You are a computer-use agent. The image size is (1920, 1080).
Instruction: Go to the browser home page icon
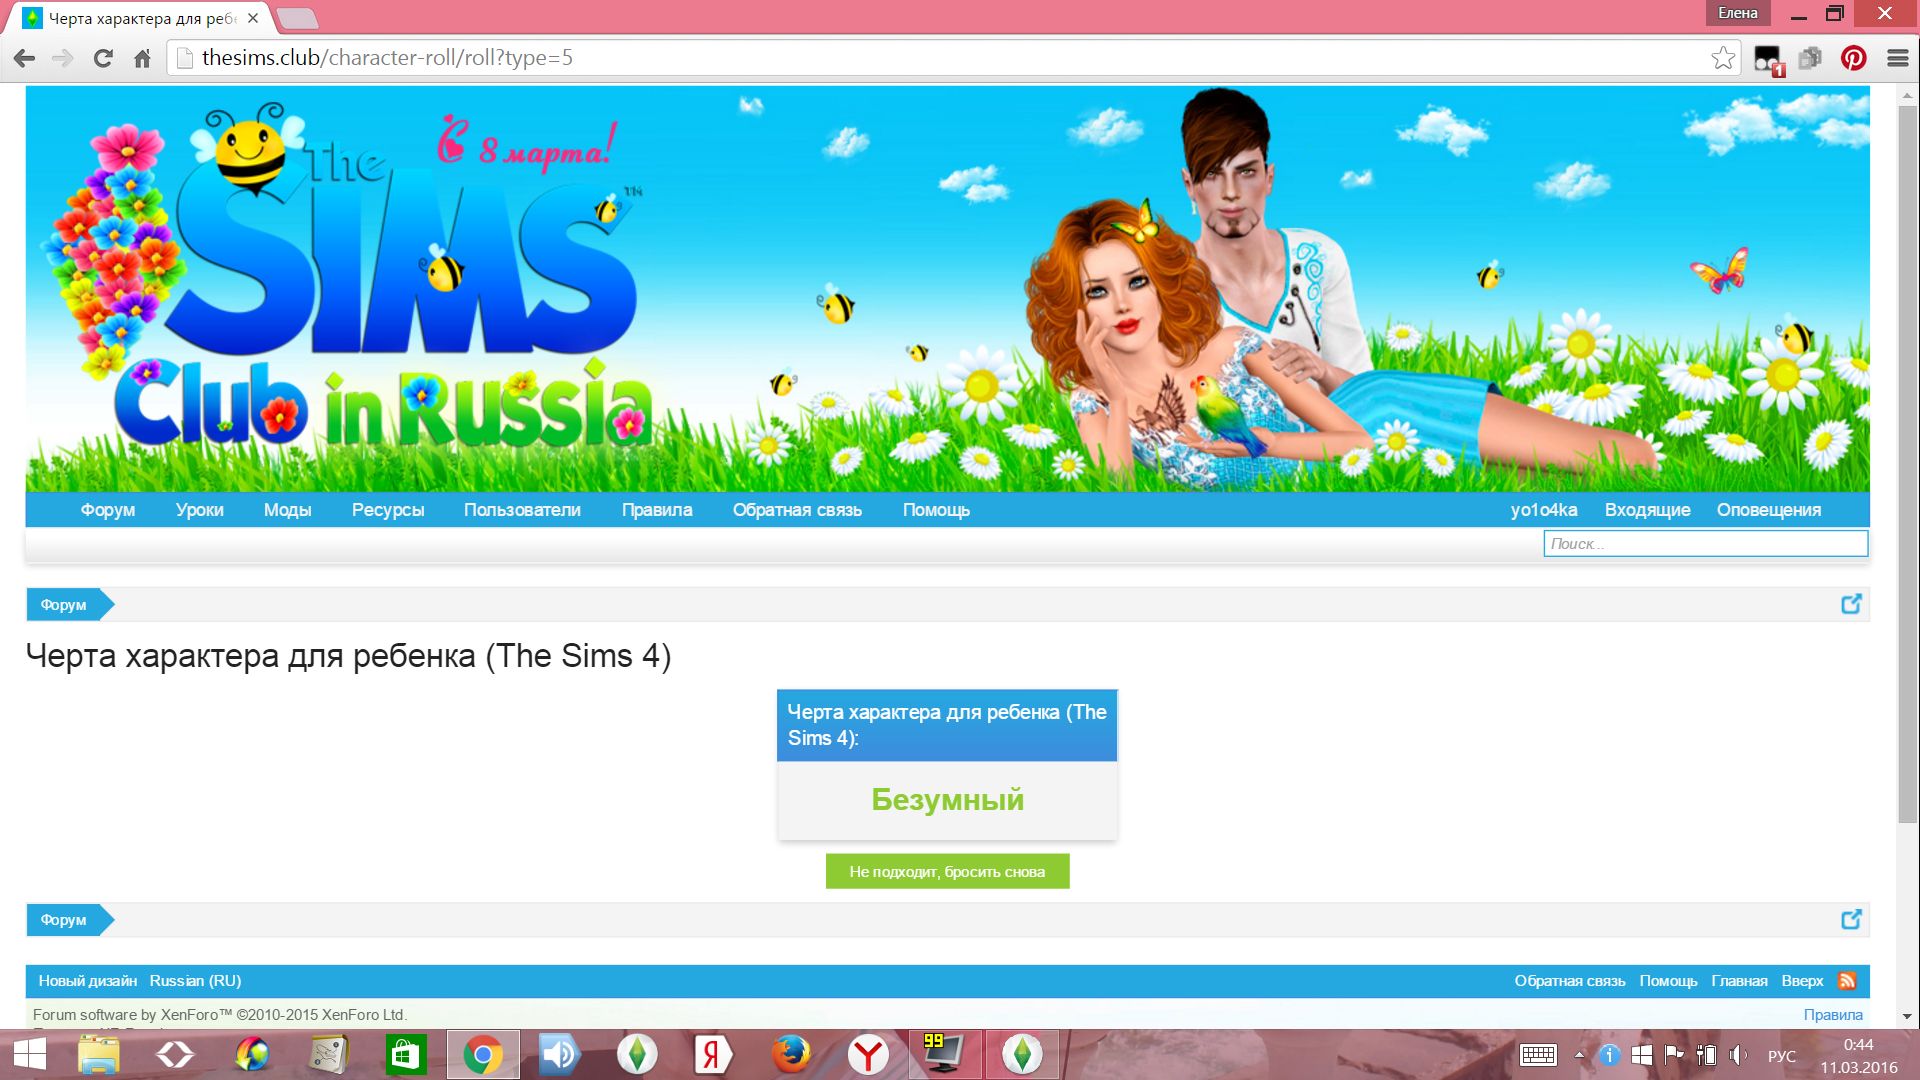click(x=142, y=58)
